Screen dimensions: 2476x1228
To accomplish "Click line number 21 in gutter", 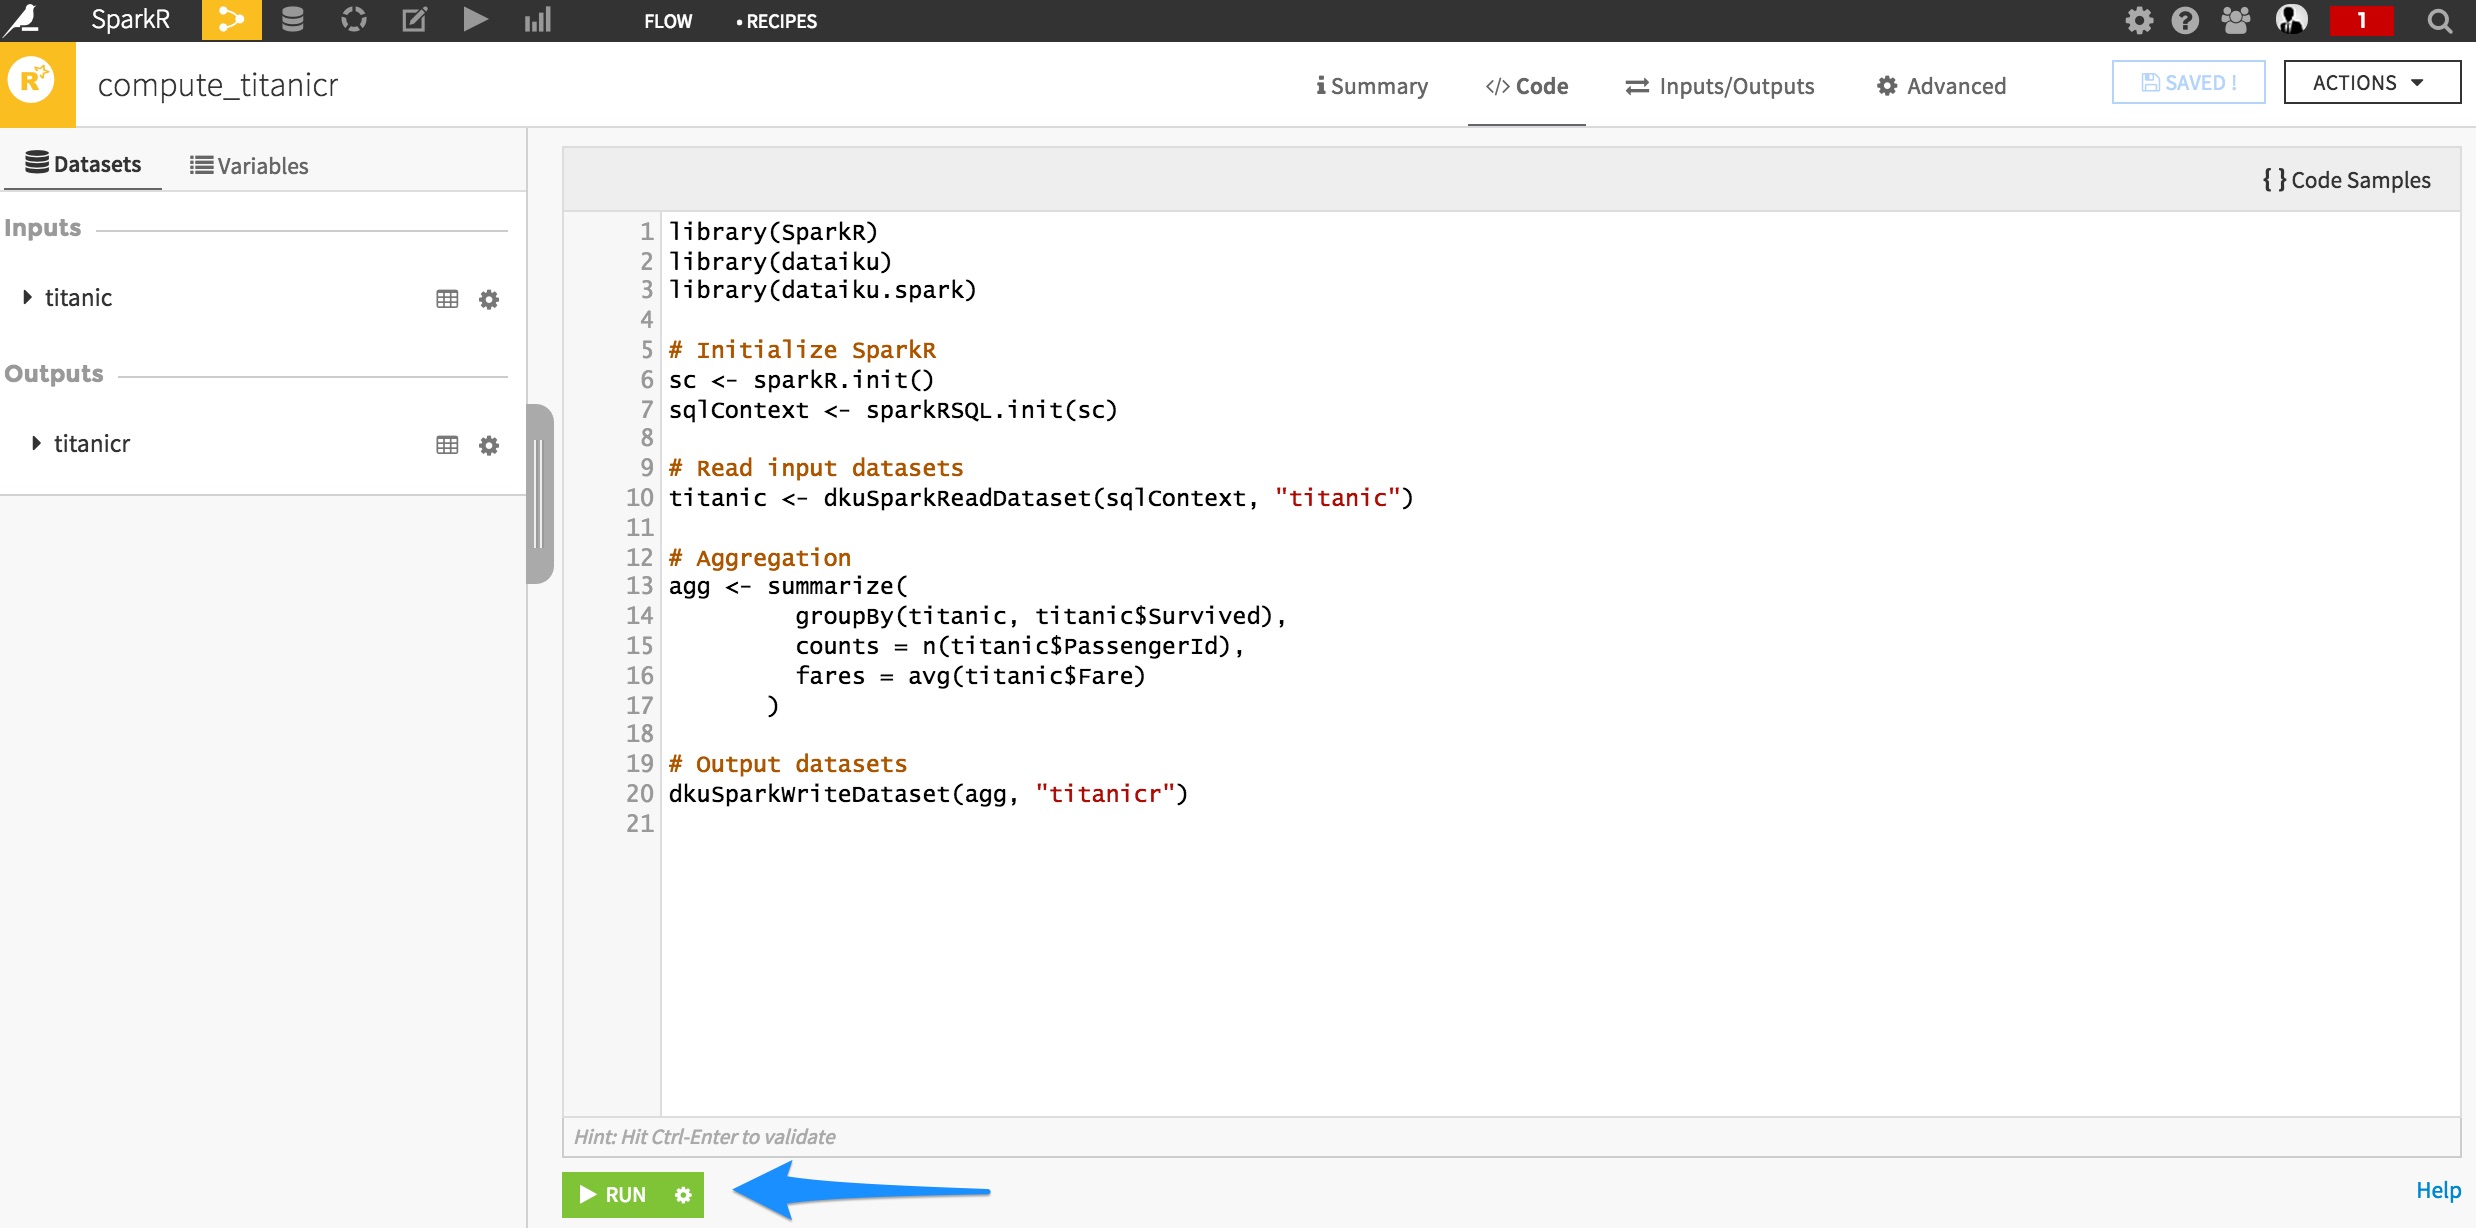I will [640, 824].
